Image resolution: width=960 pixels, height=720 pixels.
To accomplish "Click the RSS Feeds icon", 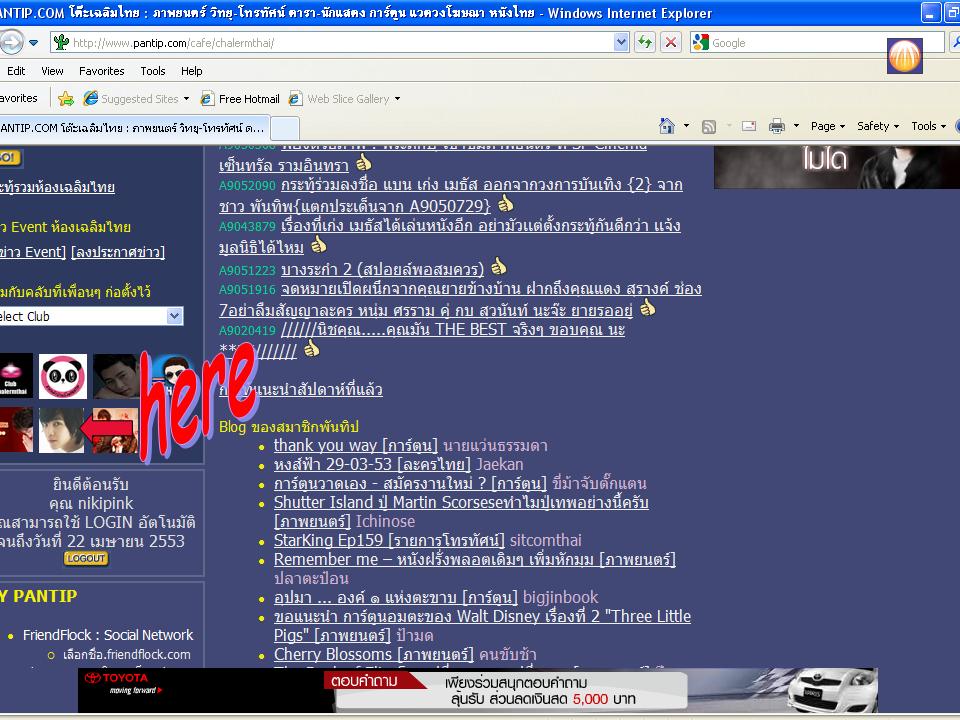I will (x=709, y=127).
